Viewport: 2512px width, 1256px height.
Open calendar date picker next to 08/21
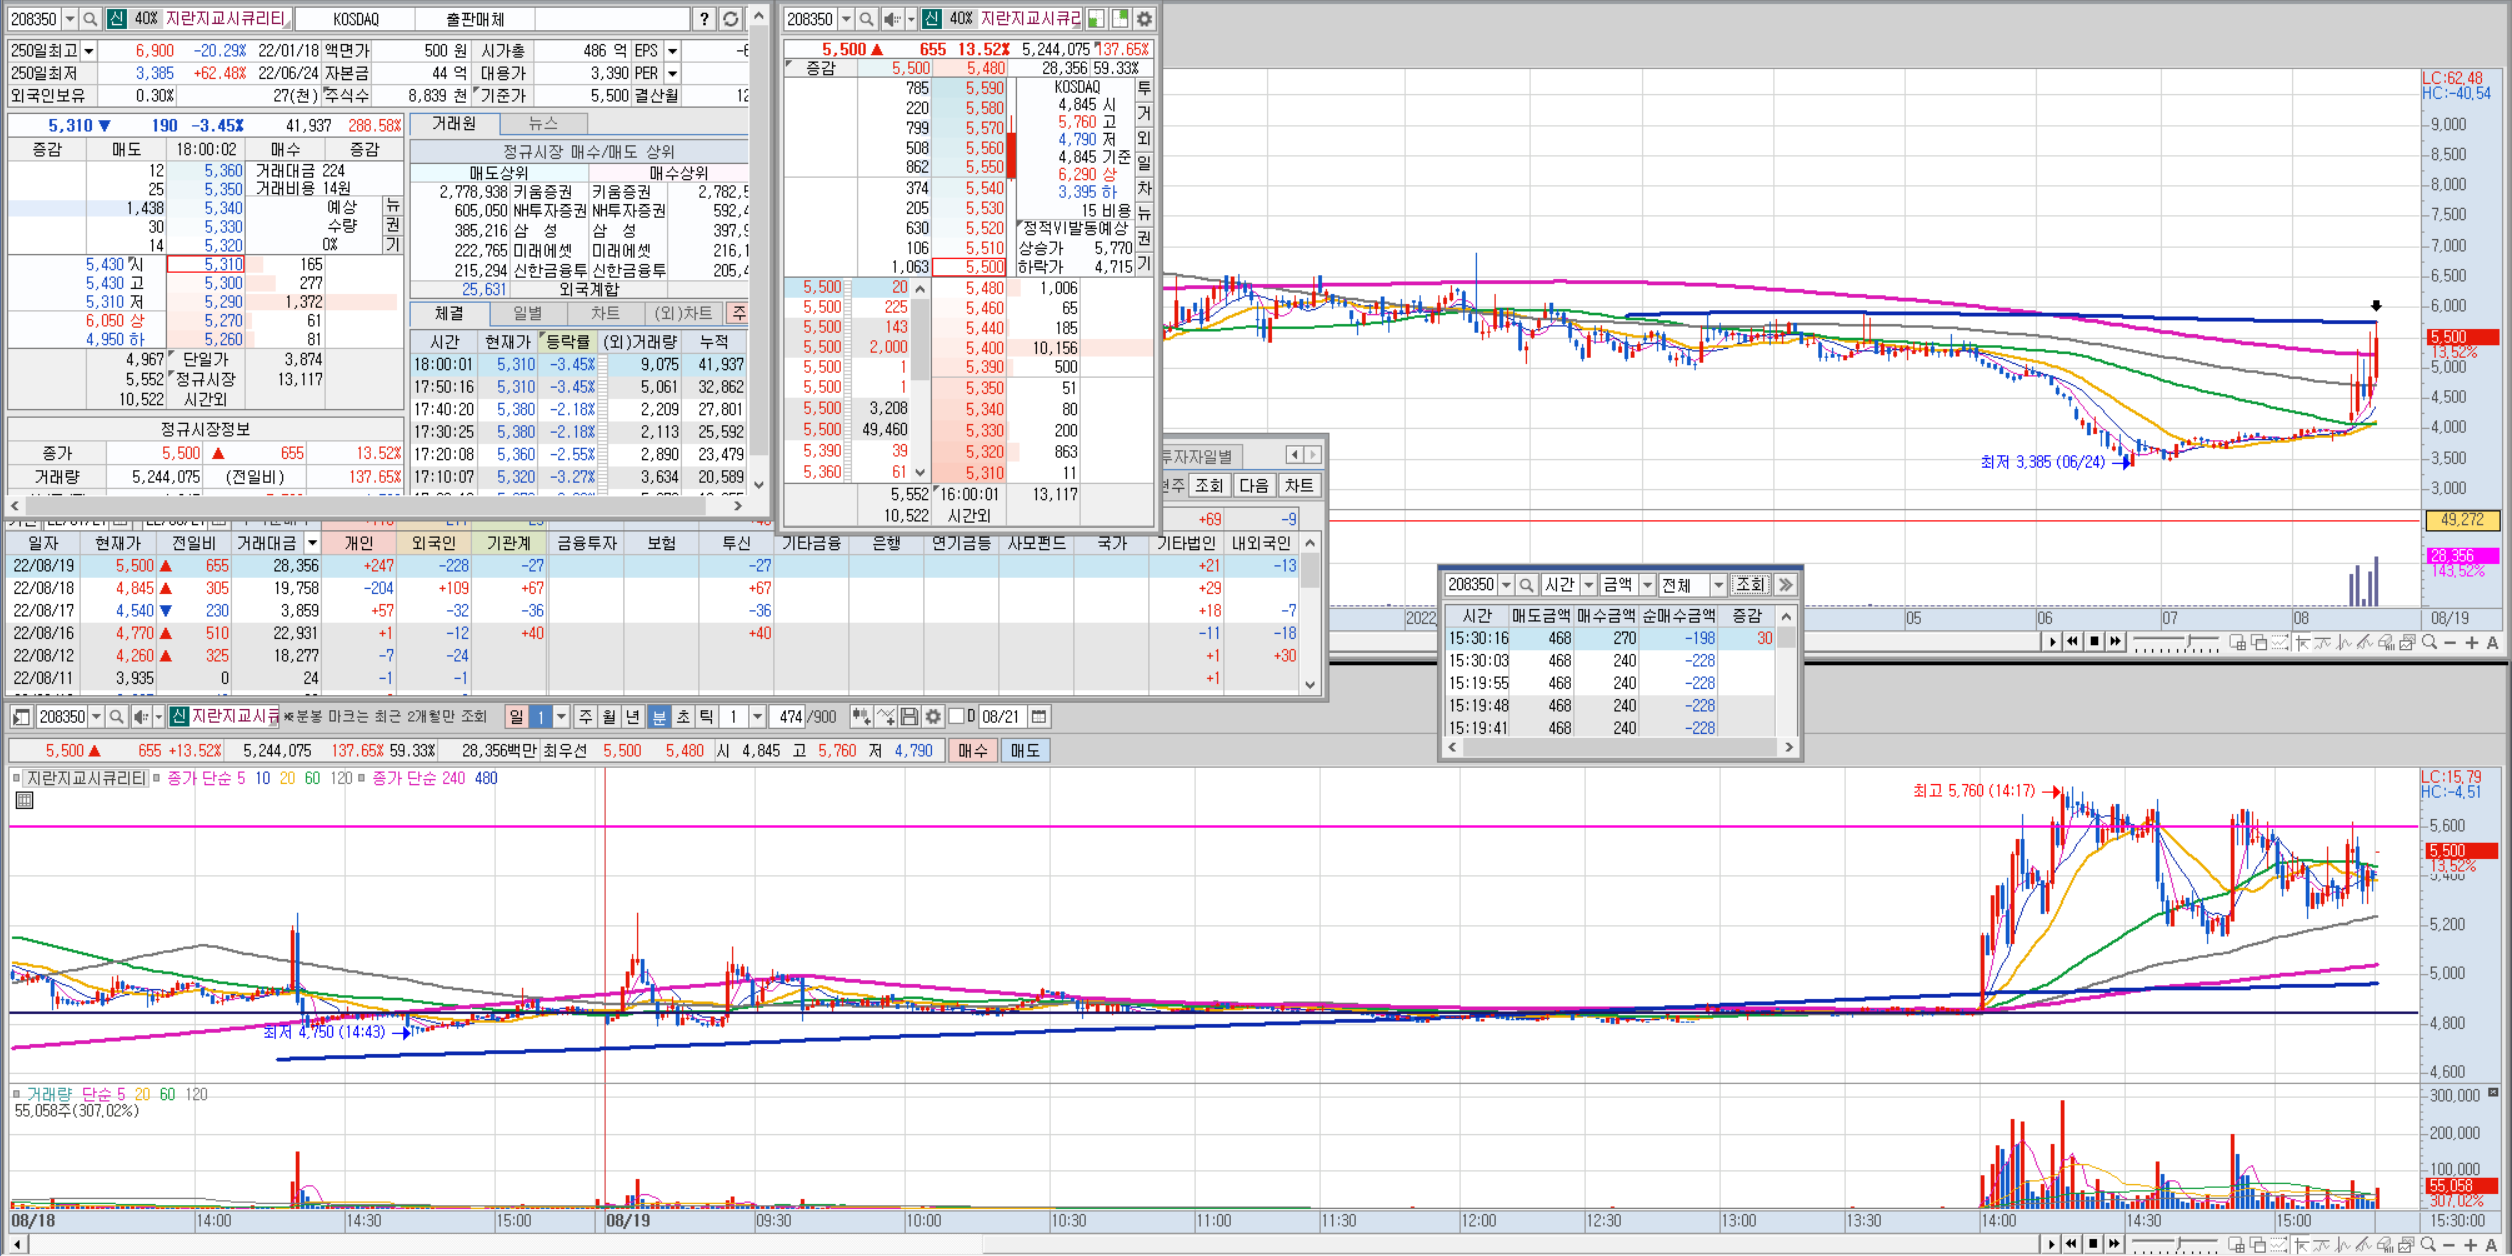tap(1039, 716)
